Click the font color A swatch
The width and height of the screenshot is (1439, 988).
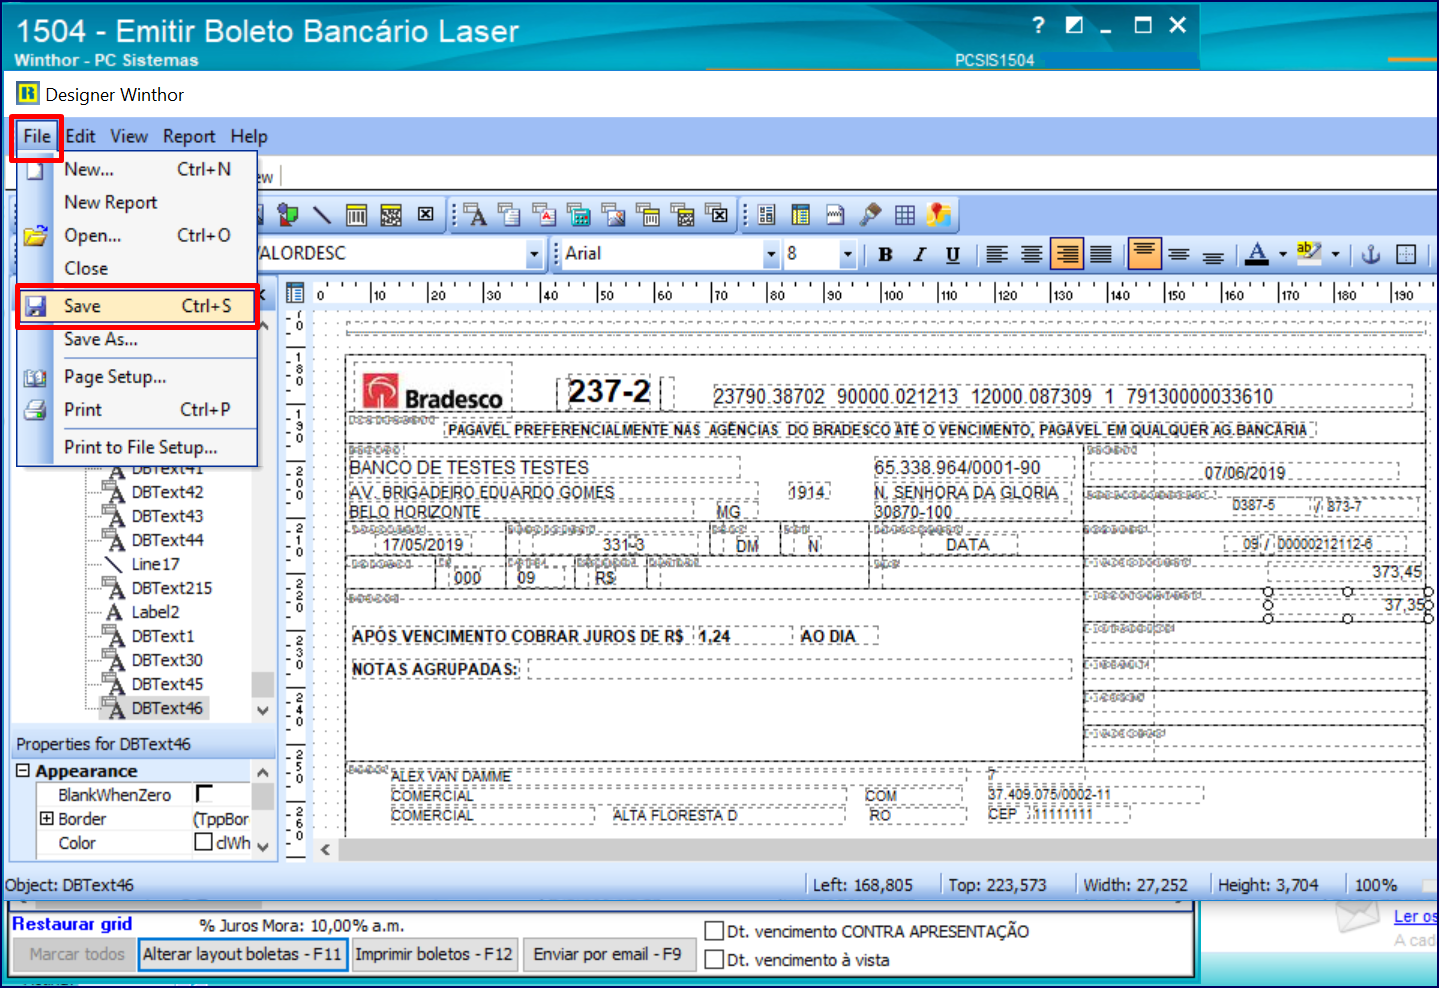(1258, 254)
